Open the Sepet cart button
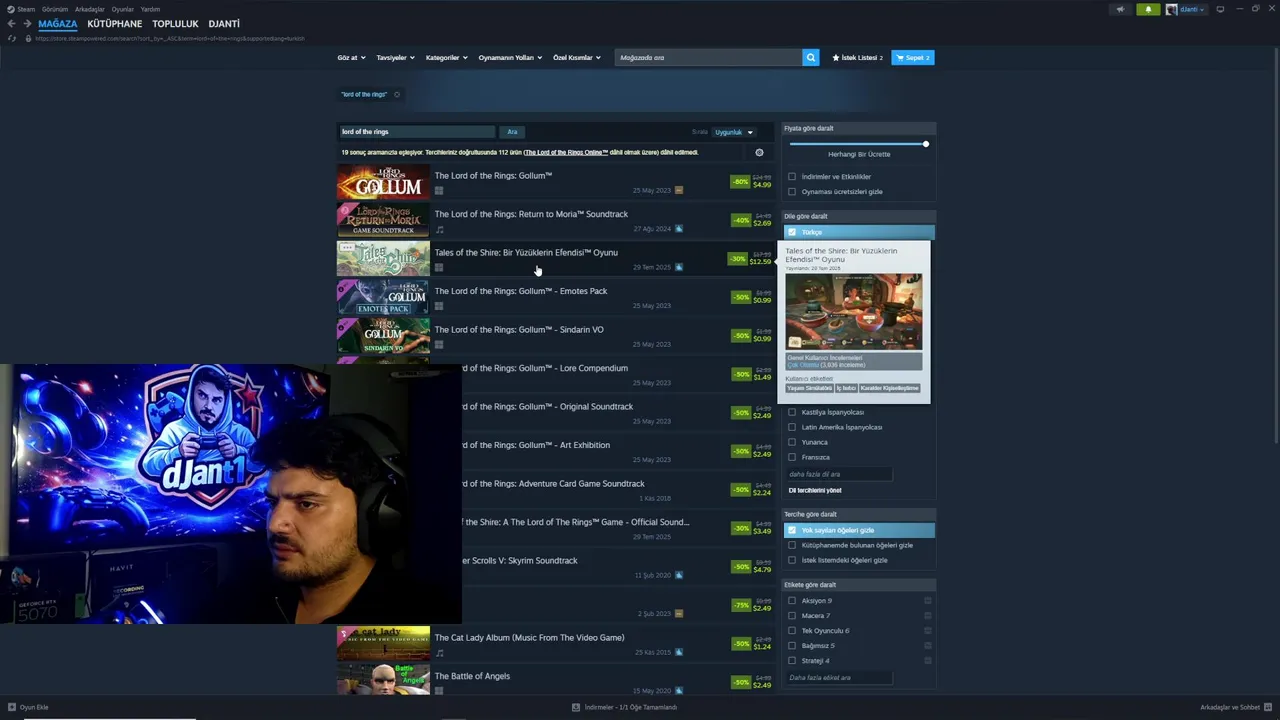 pos(912,58)
